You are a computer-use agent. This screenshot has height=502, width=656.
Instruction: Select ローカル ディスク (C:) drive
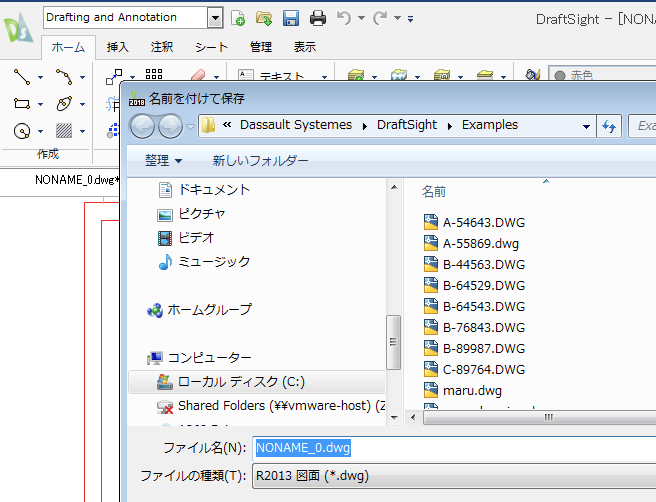click(256, 382)
